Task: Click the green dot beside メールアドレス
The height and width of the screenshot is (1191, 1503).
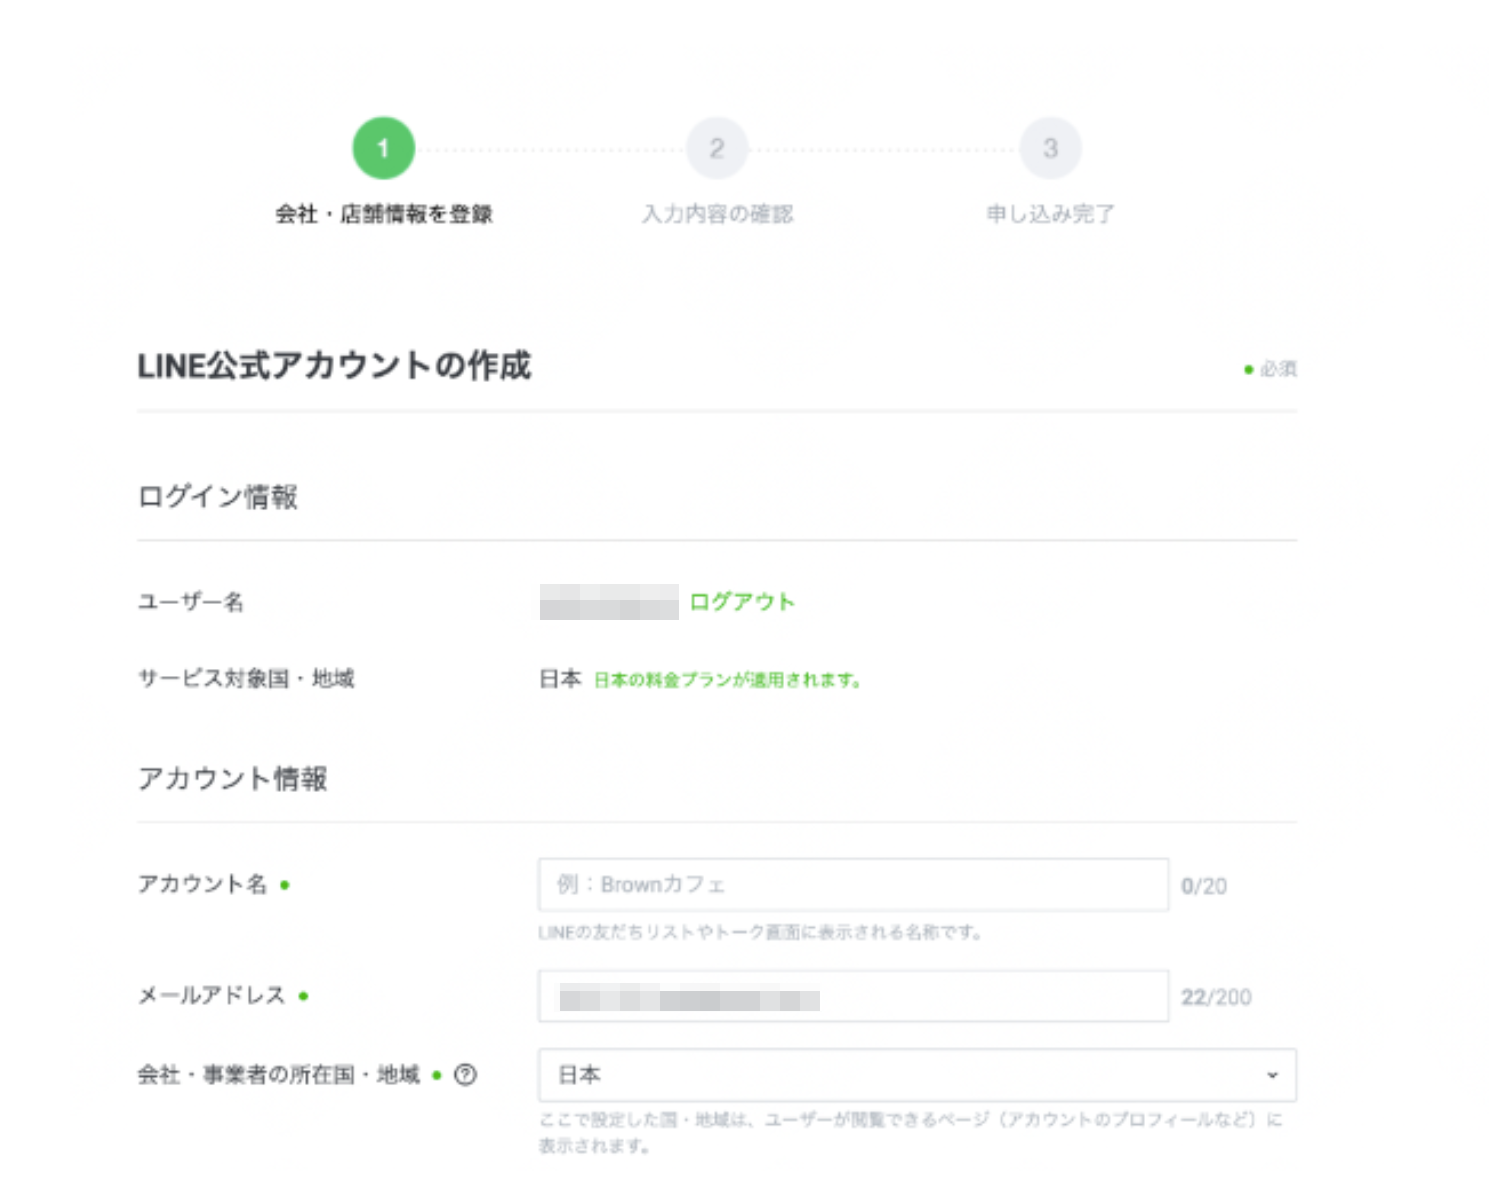Action: click(x=306, y=996)
